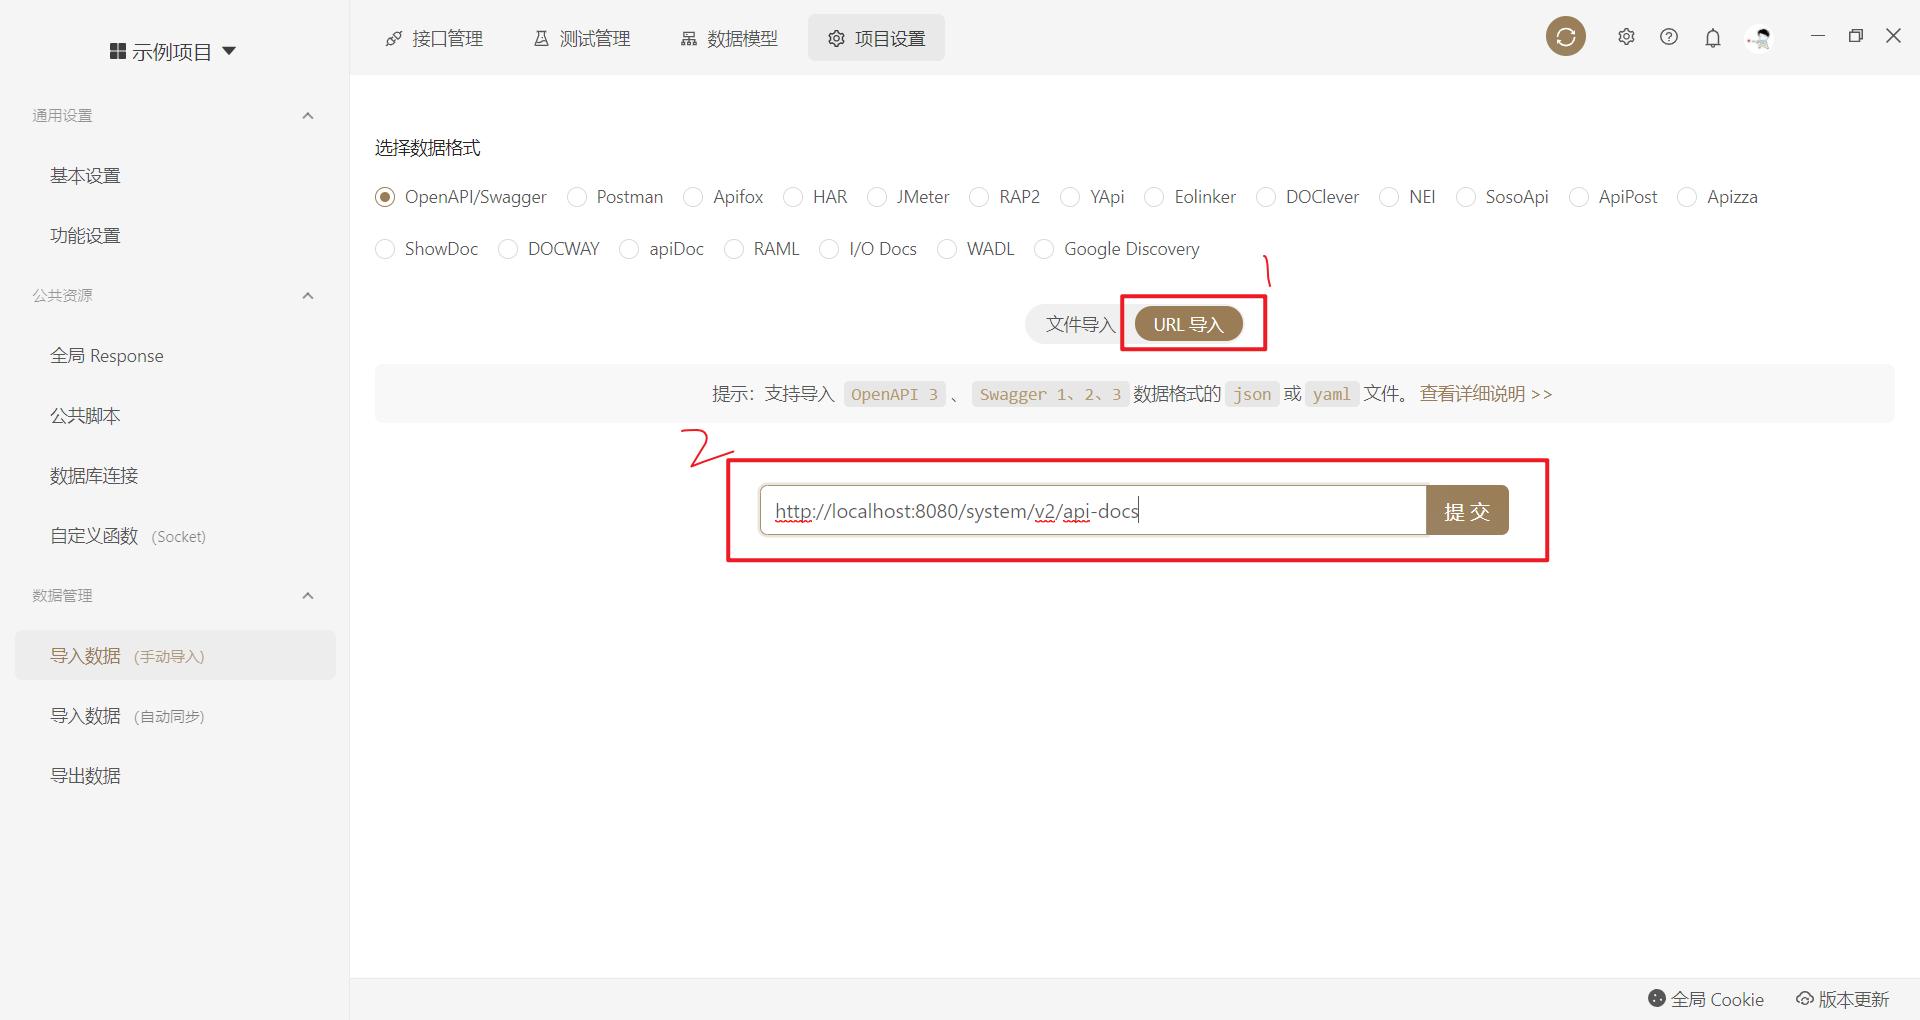1920x1020 pixels.
Task: Collapse the 通用设置 section
Action: tap(308, 116)
